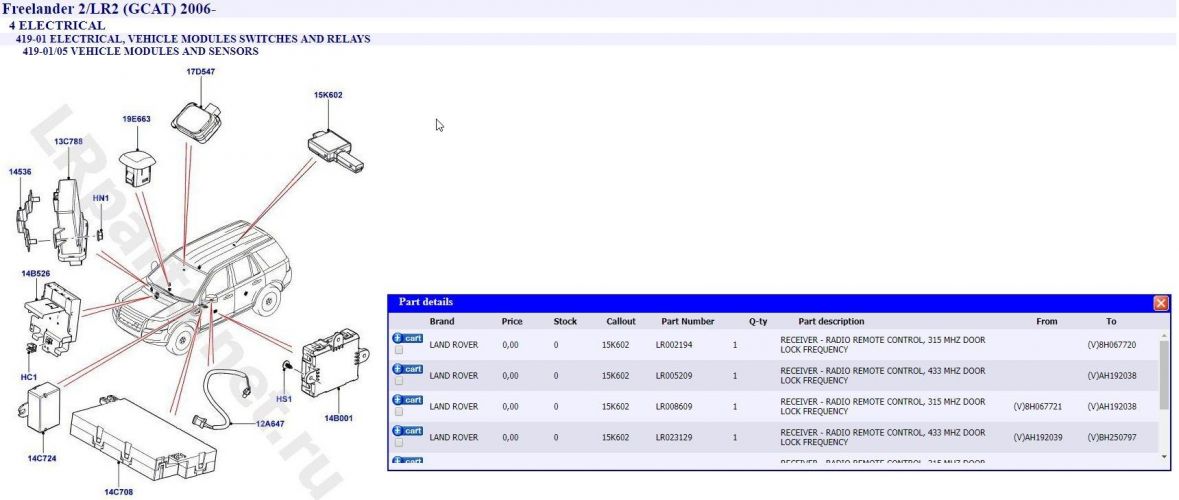
Task: Select callout HS1 in the diagram
Action: 283,398
